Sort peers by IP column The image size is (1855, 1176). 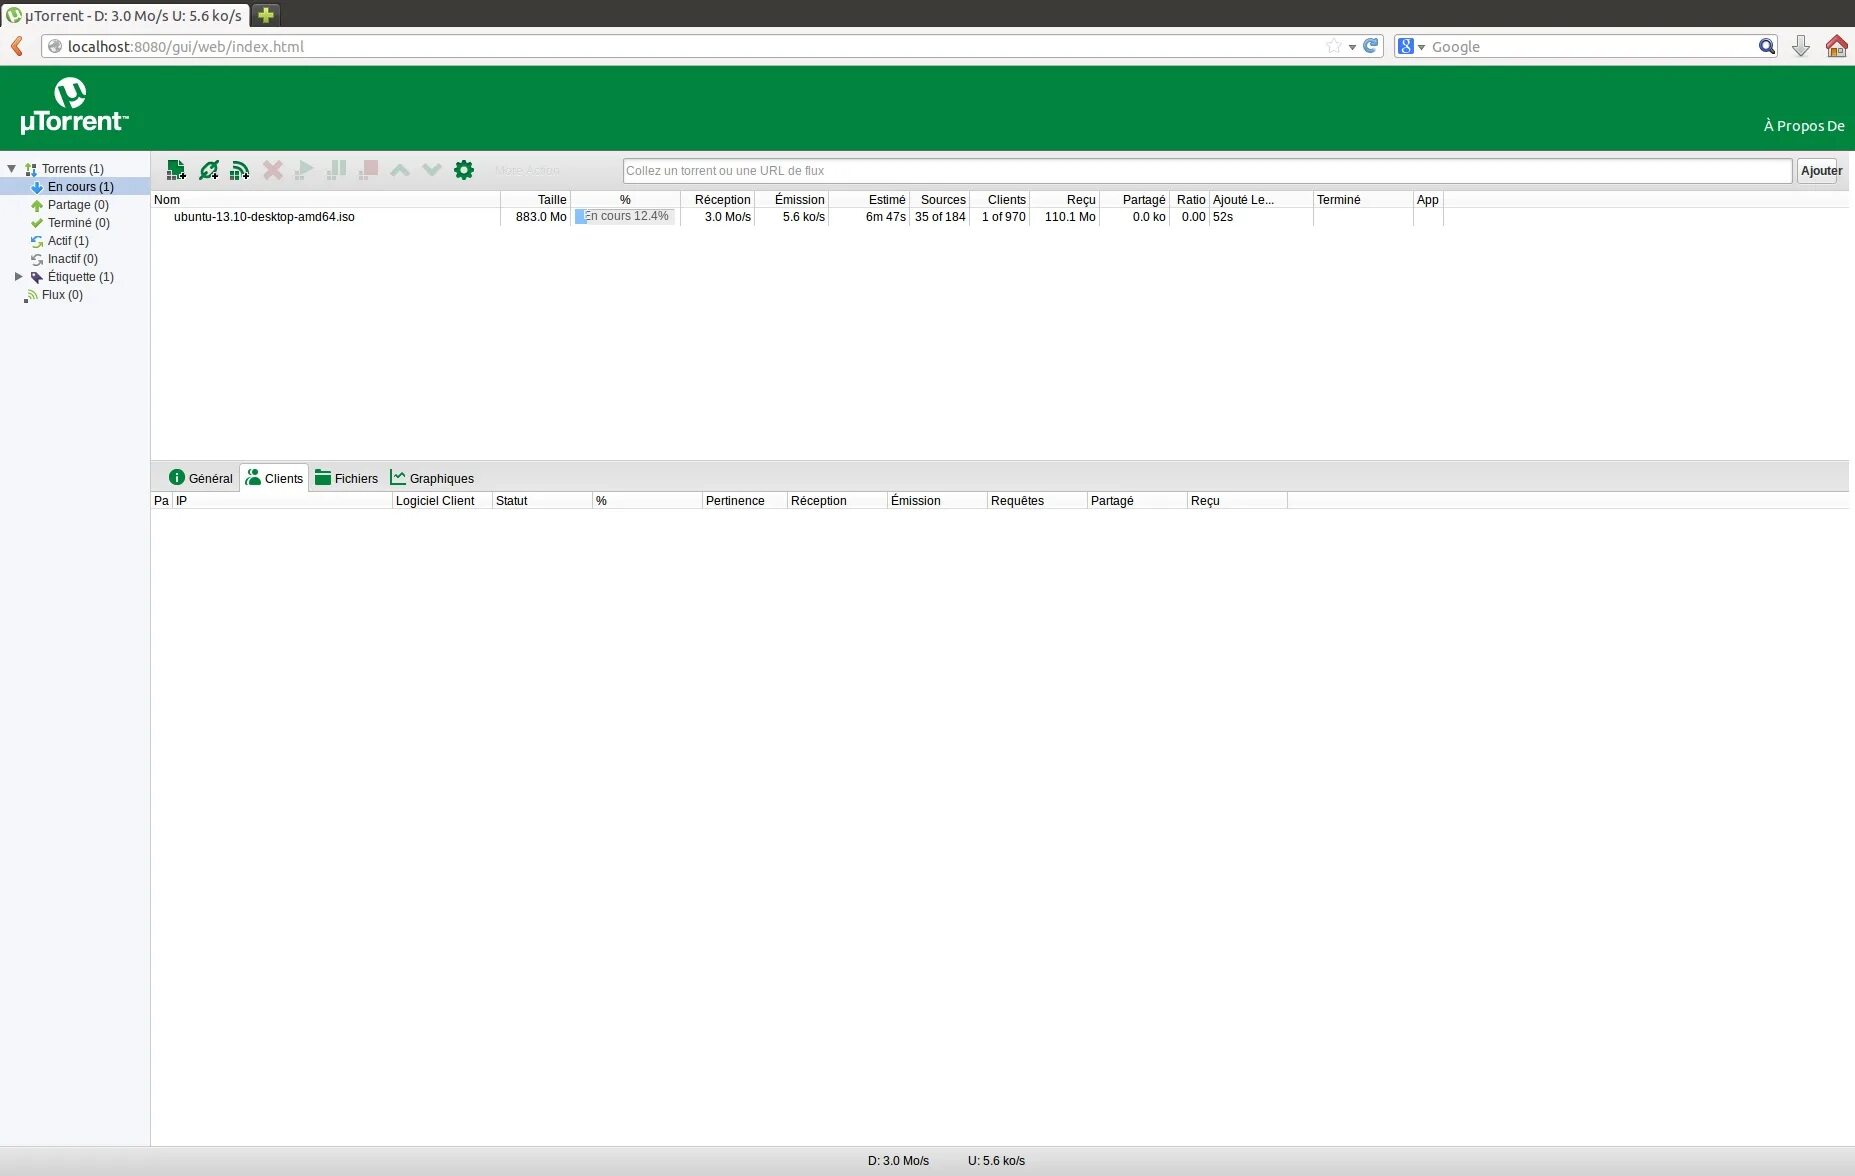[283, 501]
